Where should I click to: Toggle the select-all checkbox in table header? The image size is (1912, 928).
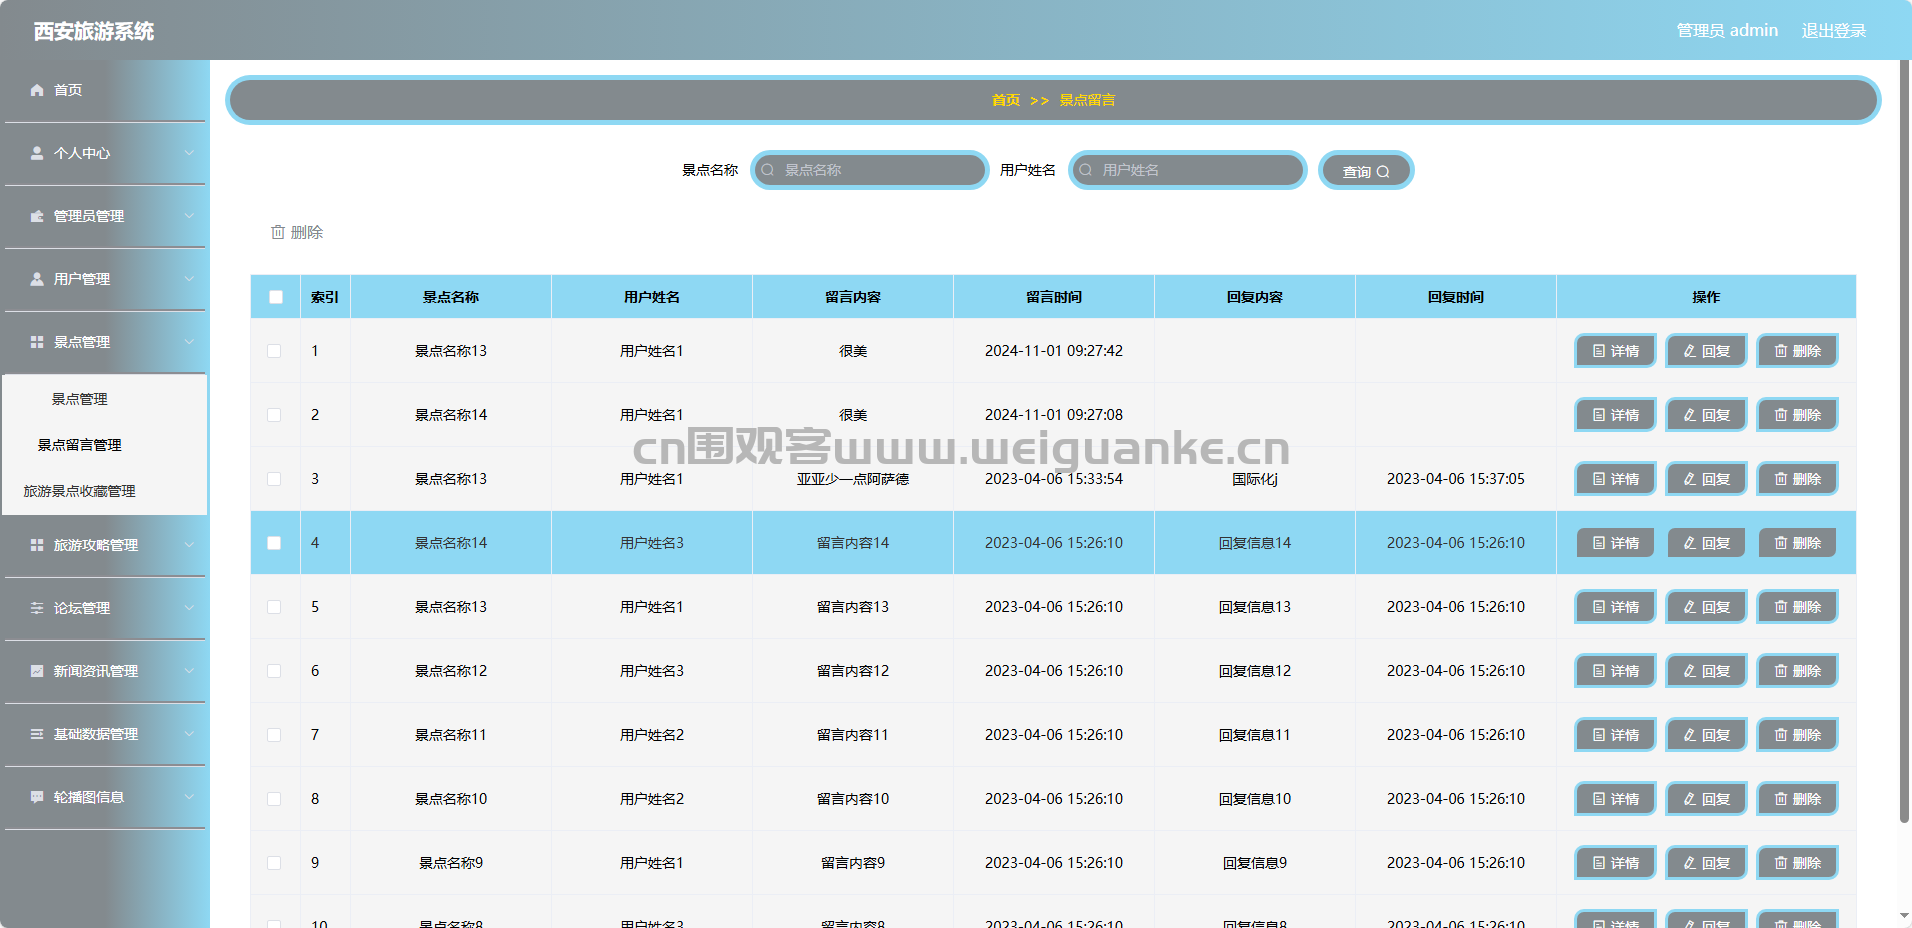pyautogui.click(x=276, y=297)
